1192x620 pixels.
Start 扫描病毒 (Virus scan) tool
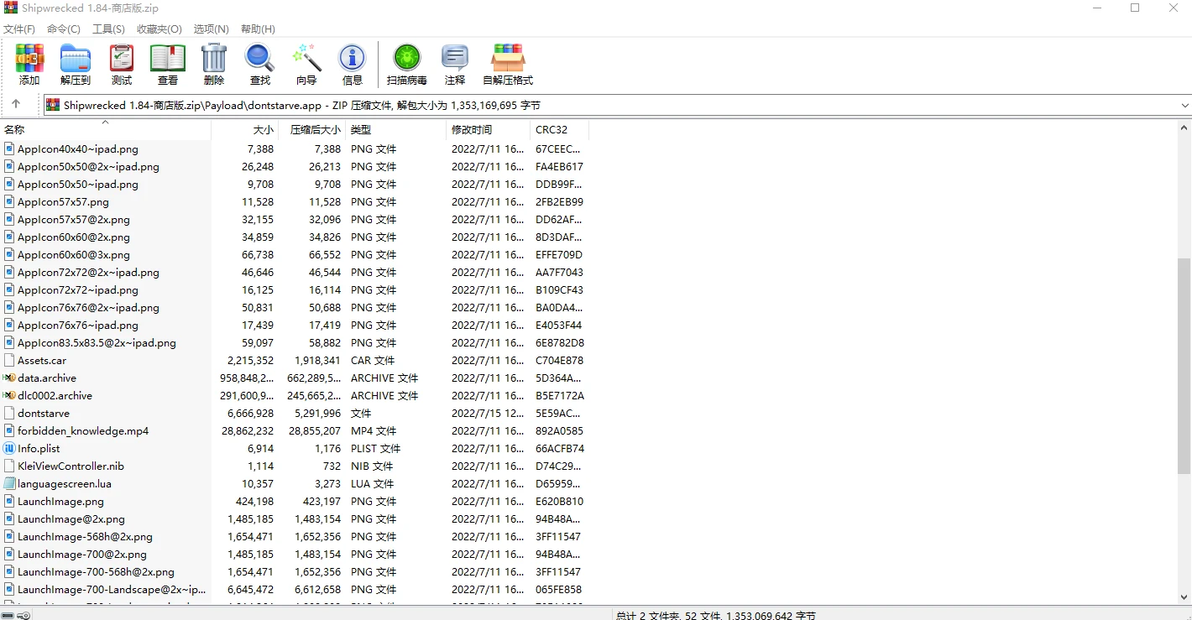[406, 65]
